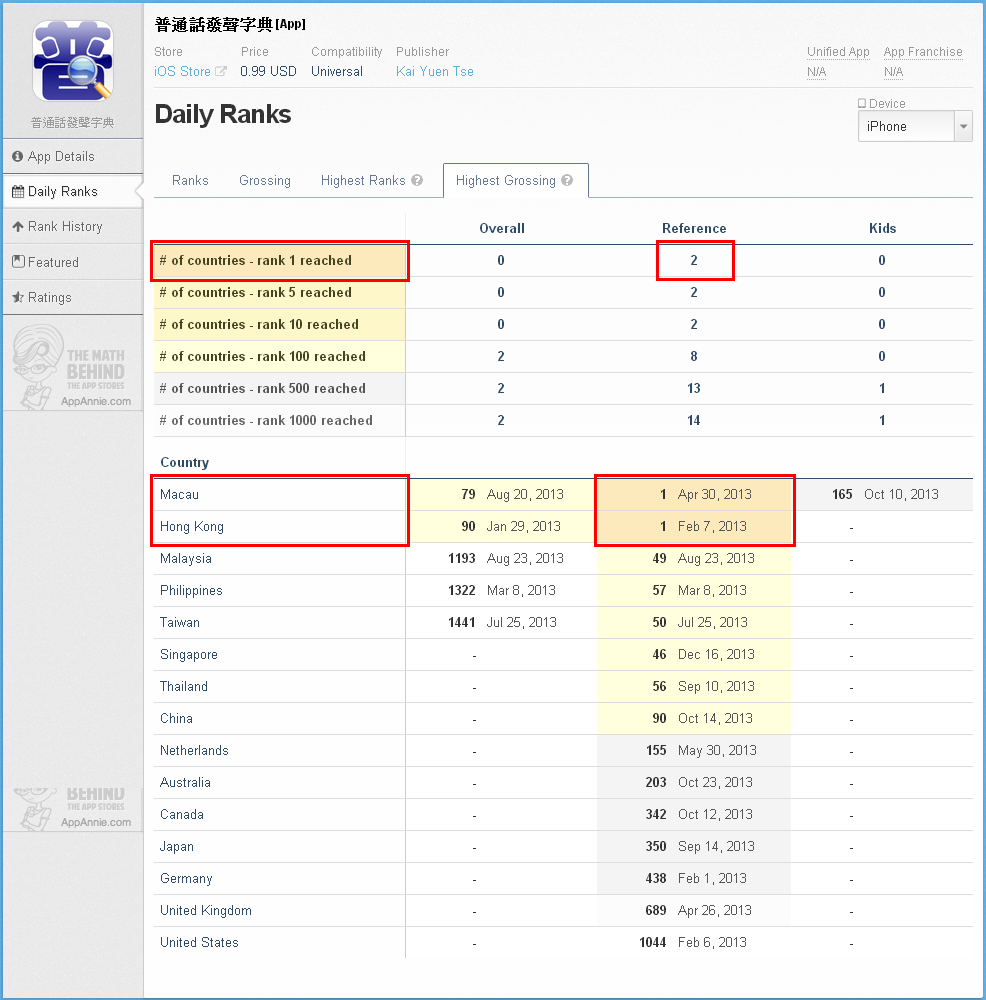Click the App Franchise label
This screenshot has width=986, height=1000.
pos(922,52)
